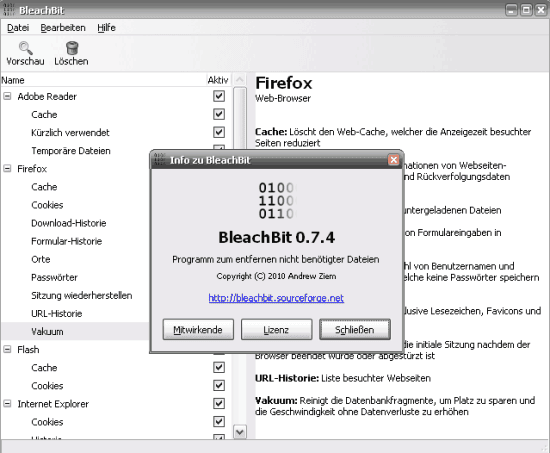Screen dimensions: 550x453
Task: Click the Mitwirkende button
Action: click(x=198, y=329)
